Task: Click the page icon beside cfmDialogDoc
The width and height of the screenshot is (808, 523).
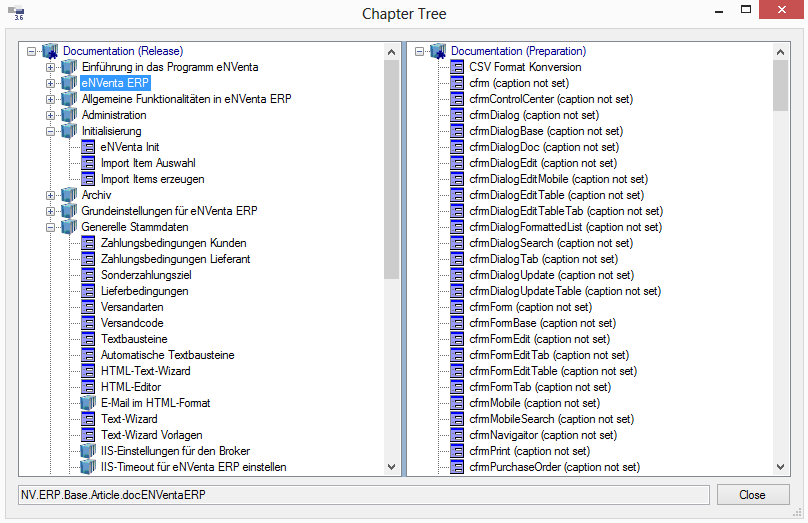Action: (x=457, y=147)
